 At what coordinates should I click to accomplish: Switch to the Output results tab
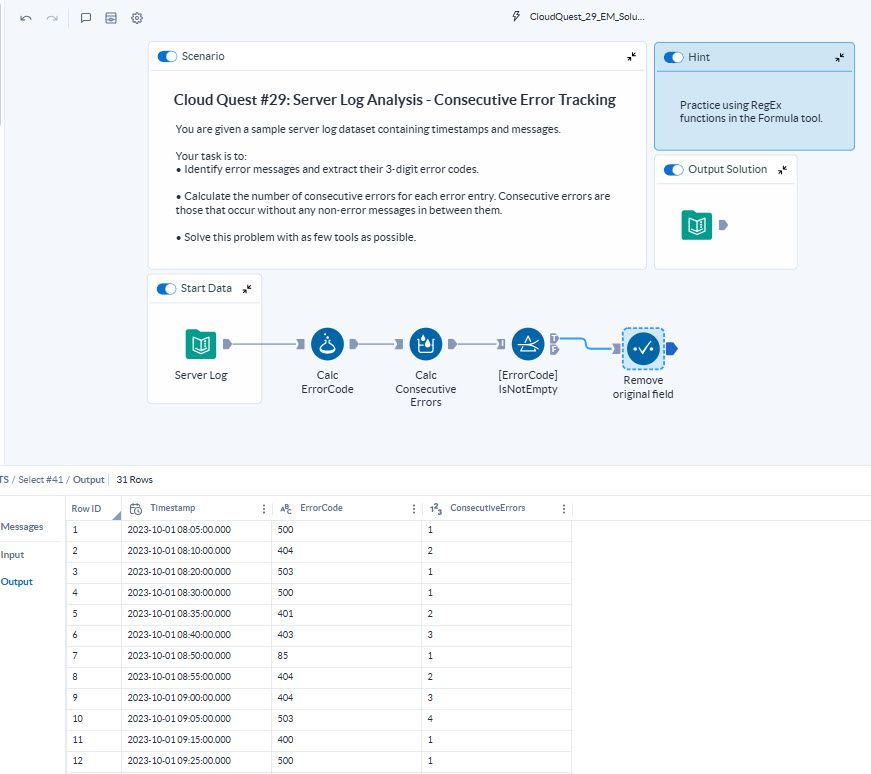click(x=17, y=582)
